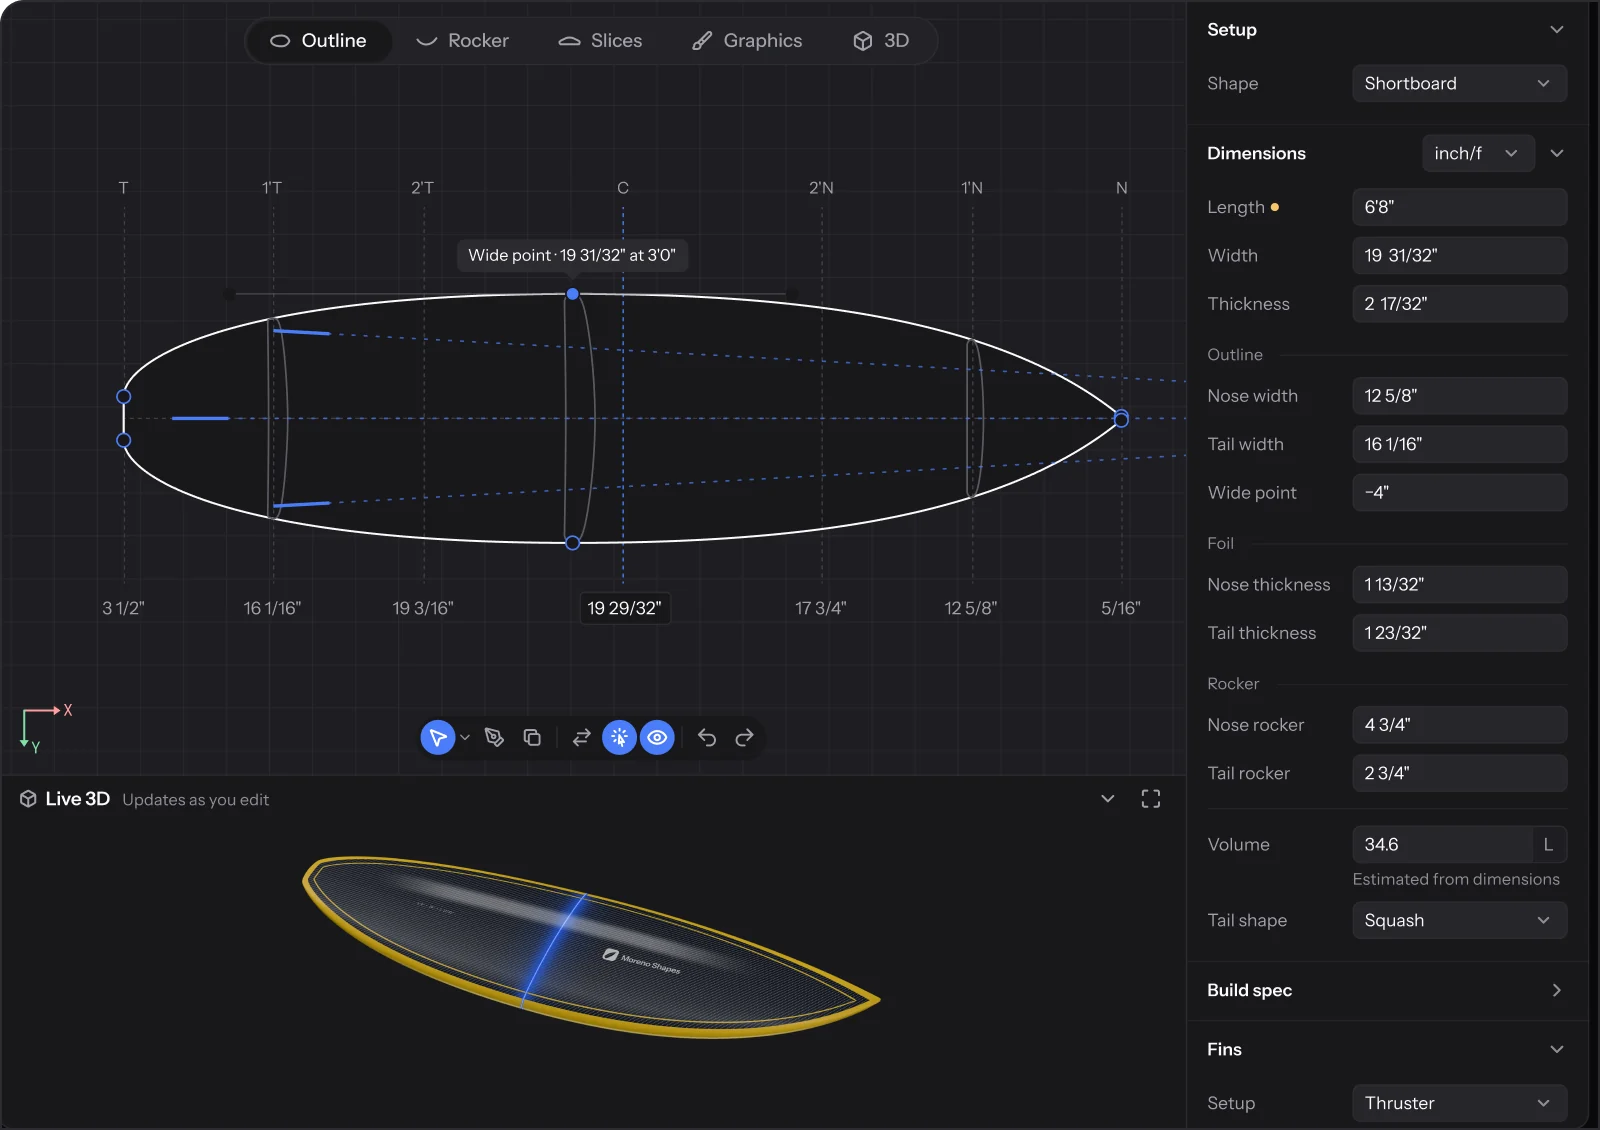Redo the last edit

click(x=744, y=738)
